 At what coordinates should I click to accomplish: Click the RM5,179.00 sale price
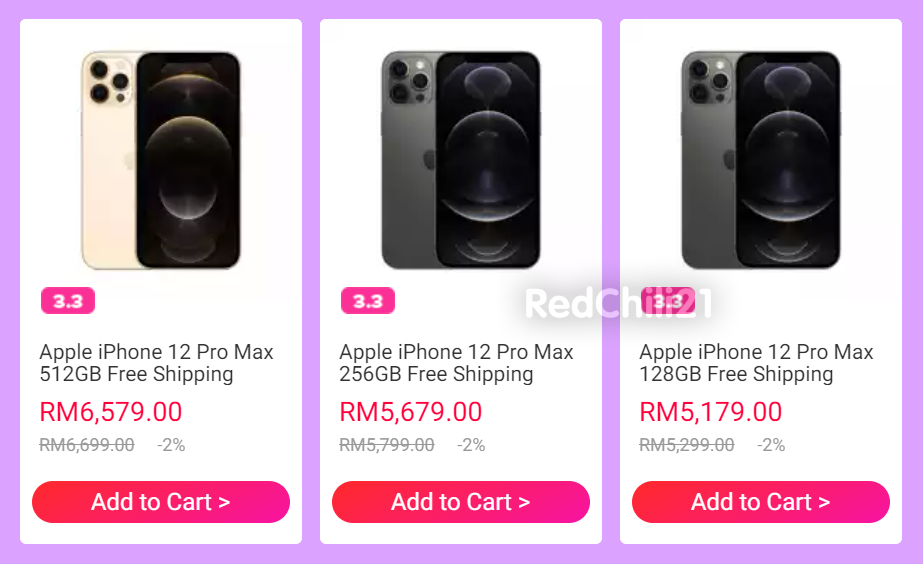click(711, 412)
